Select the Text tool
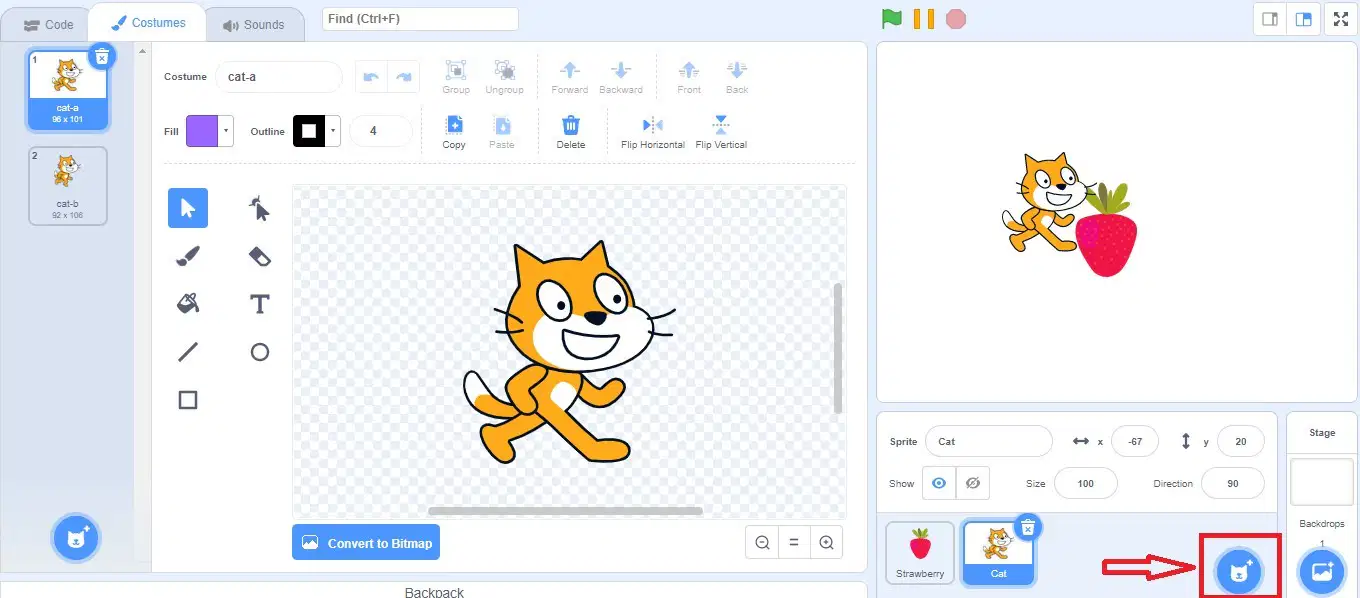This screenshot has height=598, width=1360. pyautogui.click(x=259, y=303)
